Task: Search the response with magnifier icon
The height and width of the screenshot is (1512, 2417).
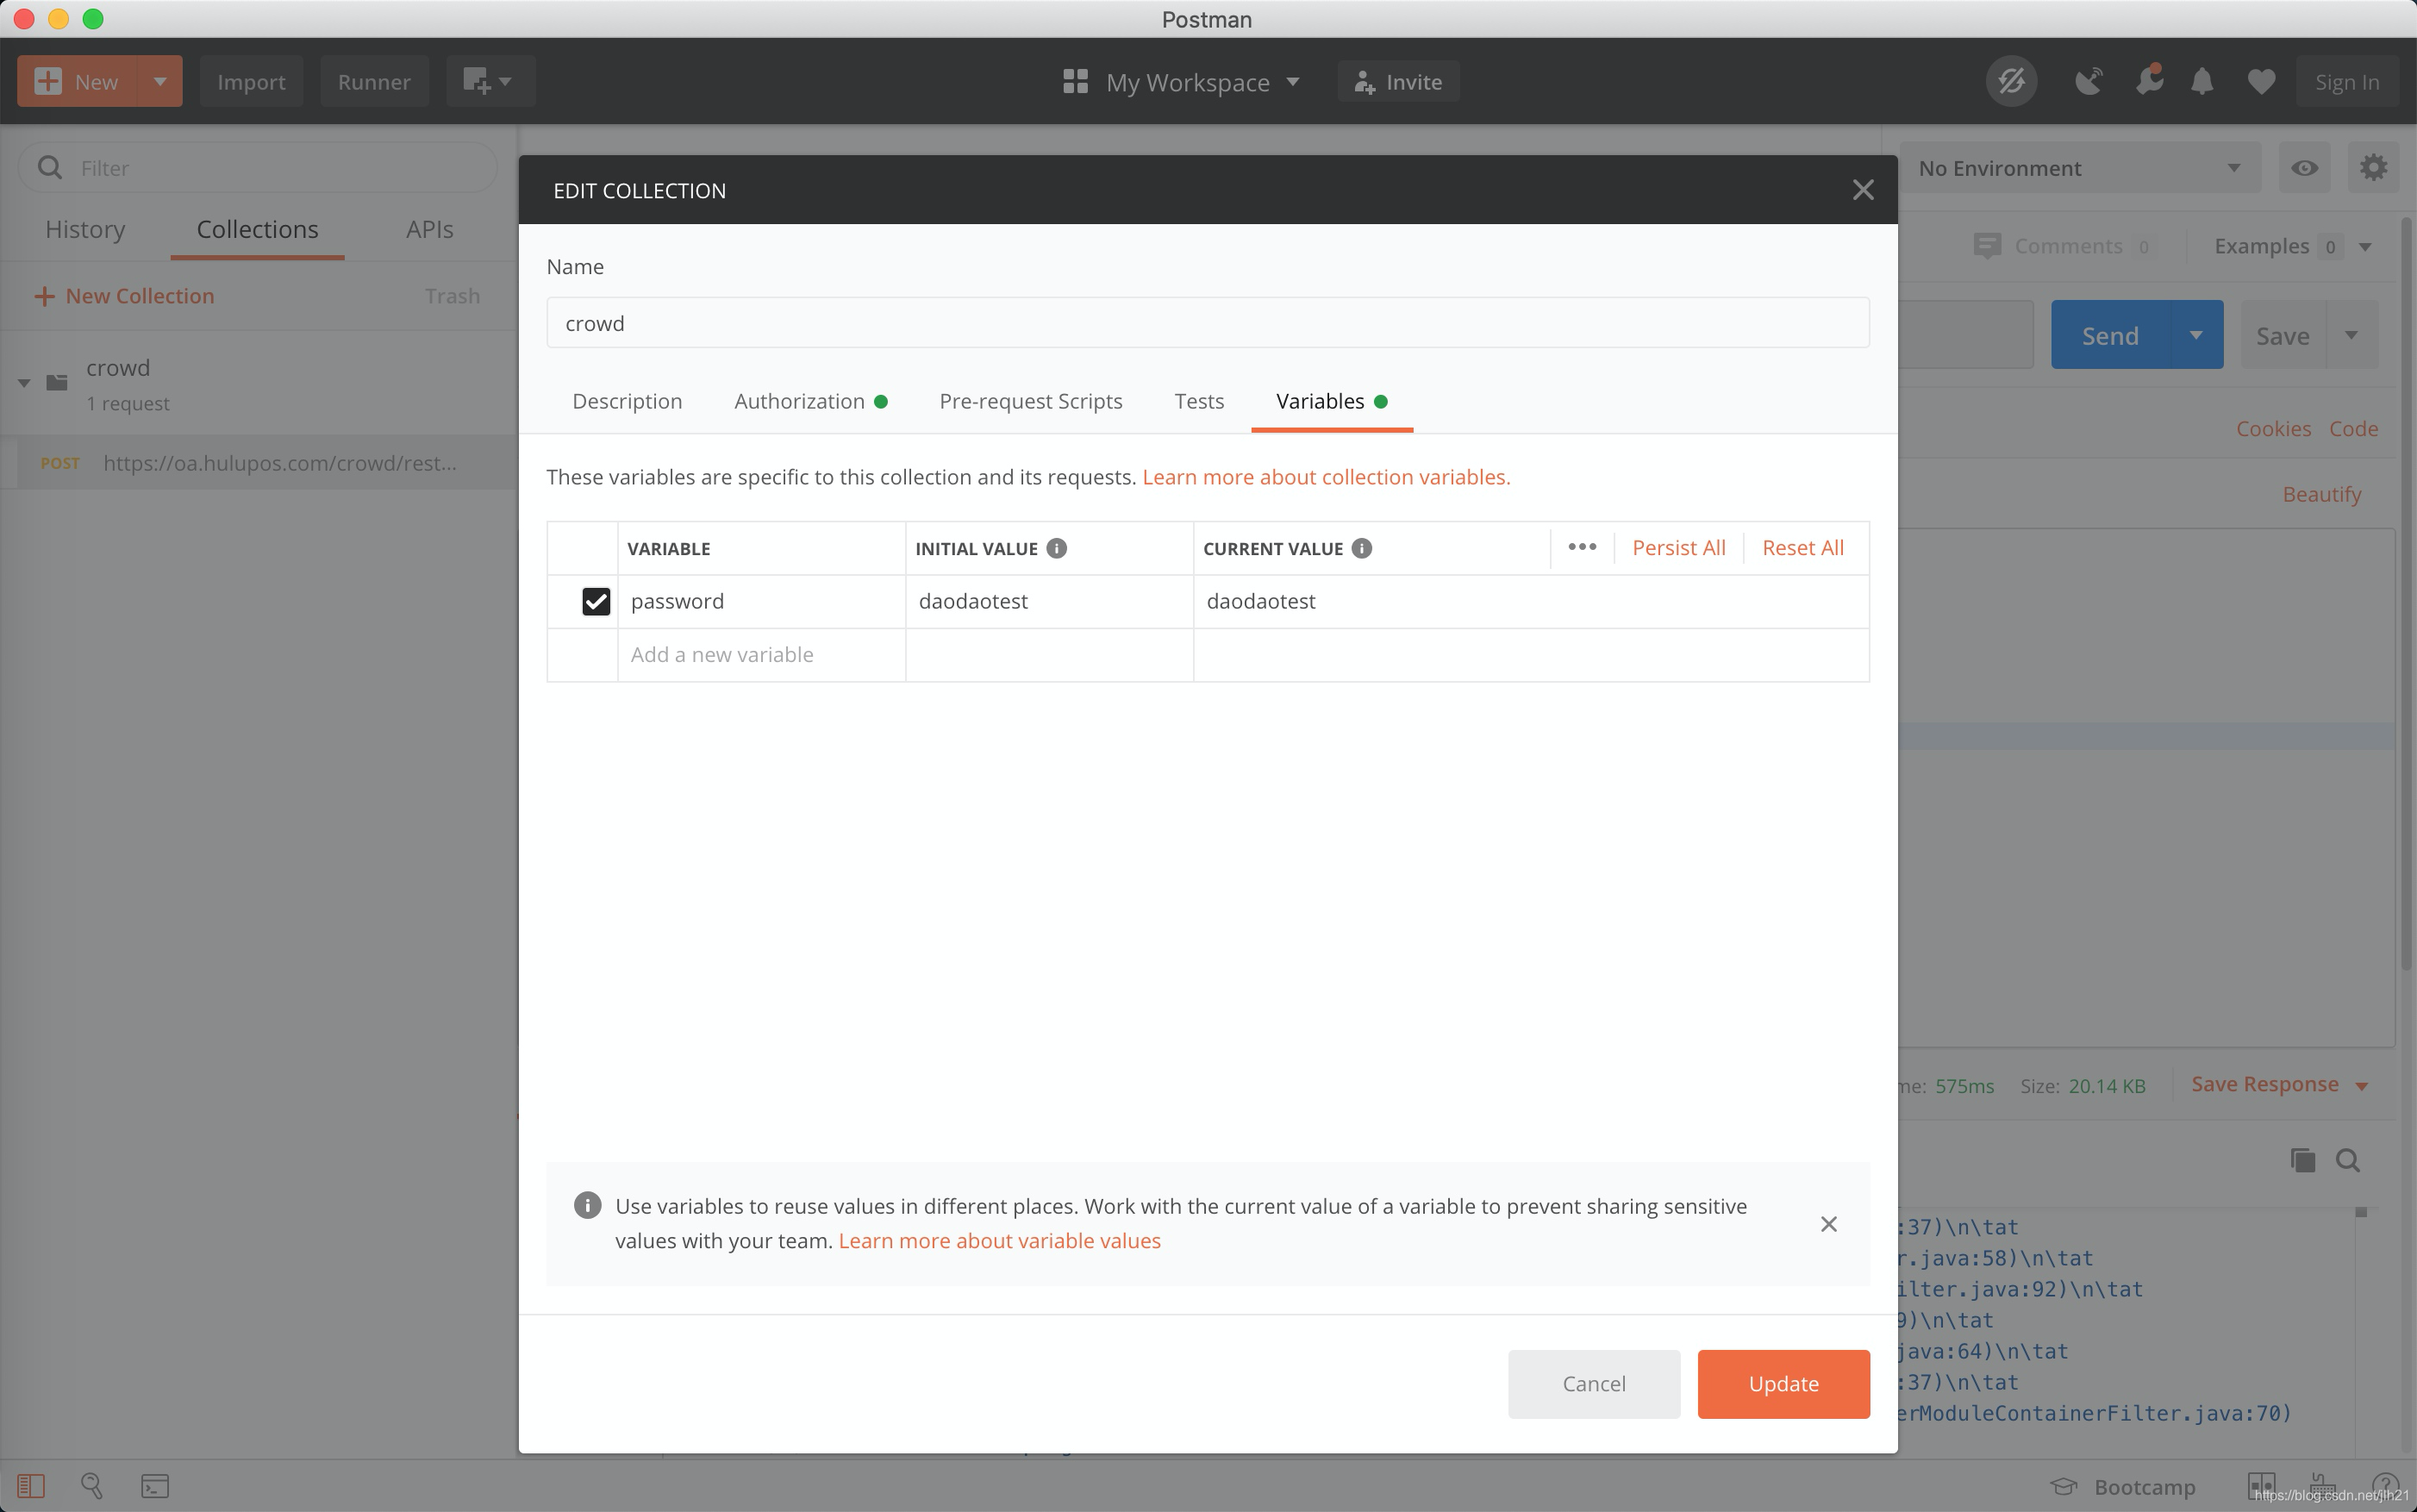Action: coord(2348,1160)
